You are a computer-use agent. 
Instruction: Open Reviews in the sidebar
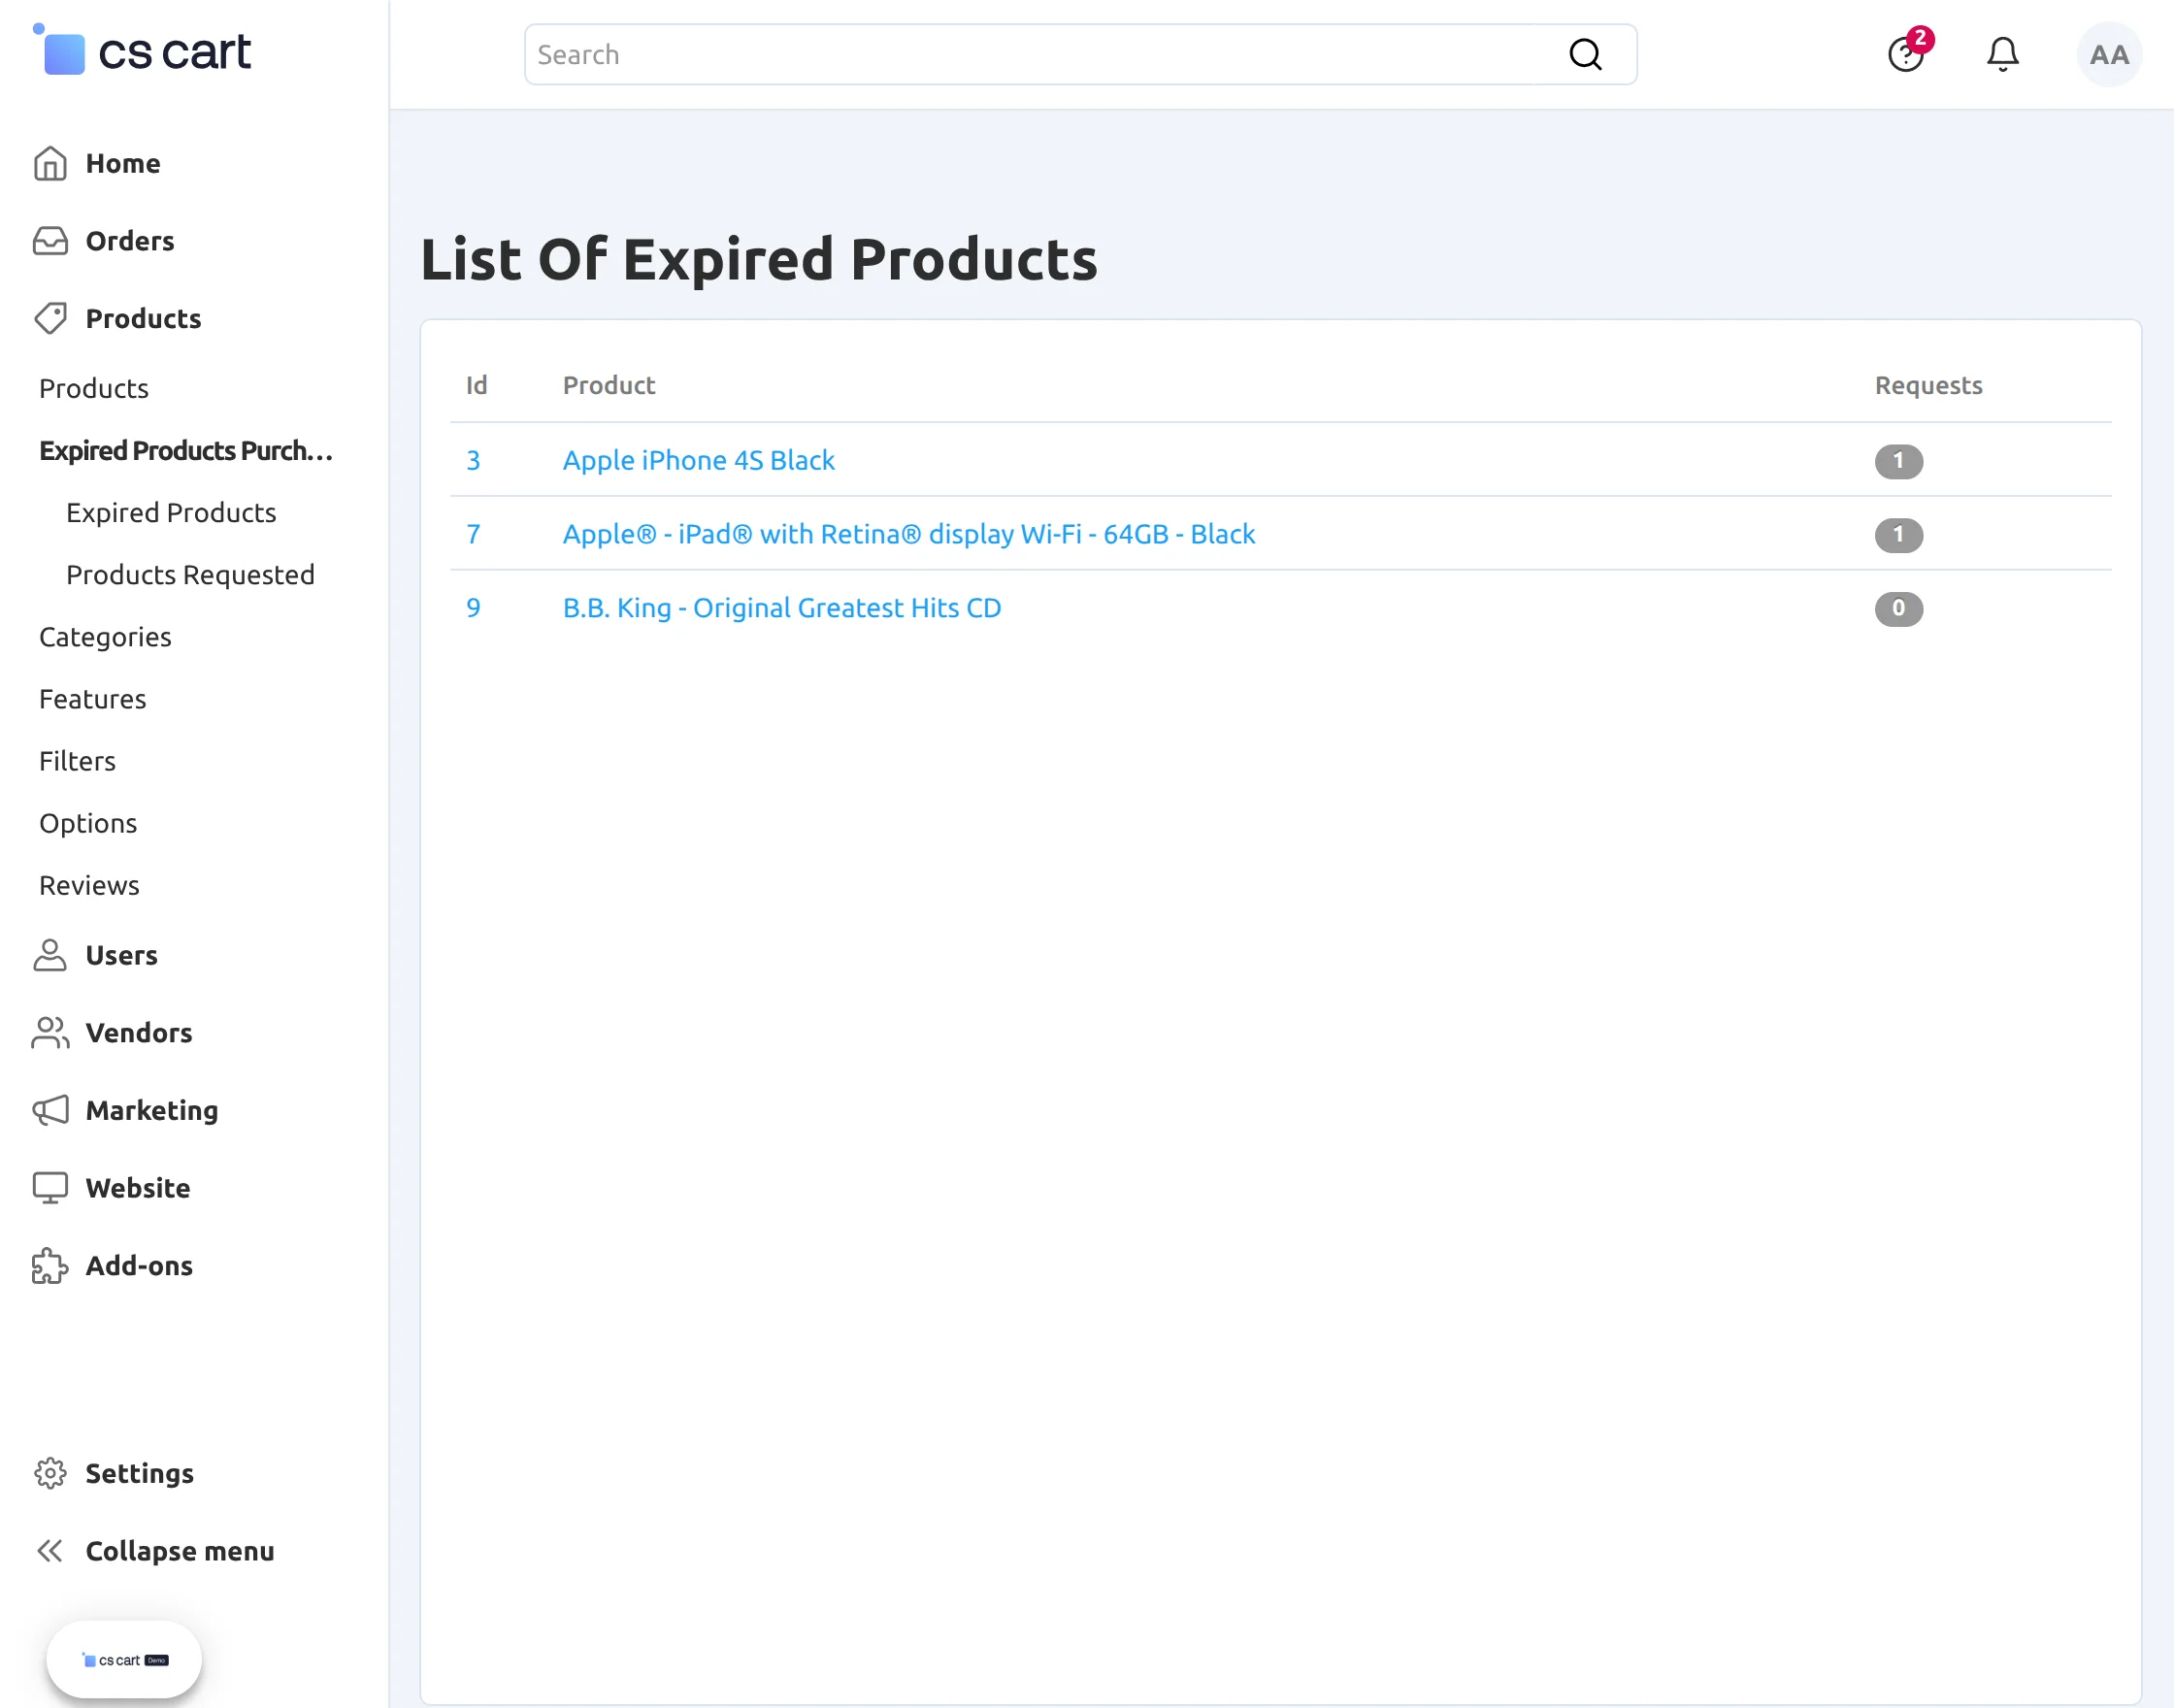tap(89, 885)
